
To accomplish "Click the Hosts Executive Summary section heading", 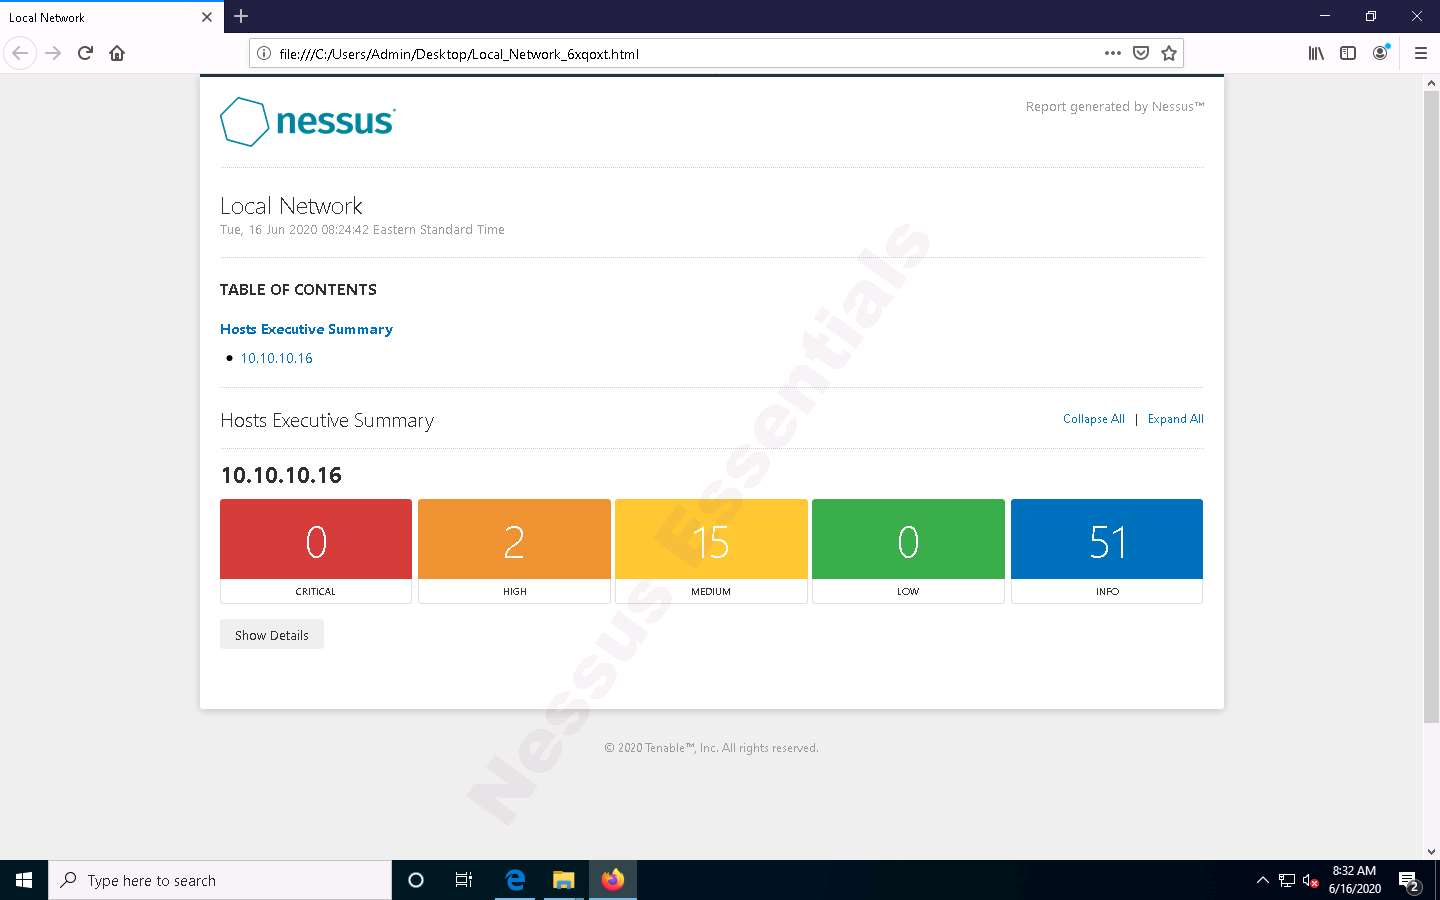I will 327,421.
